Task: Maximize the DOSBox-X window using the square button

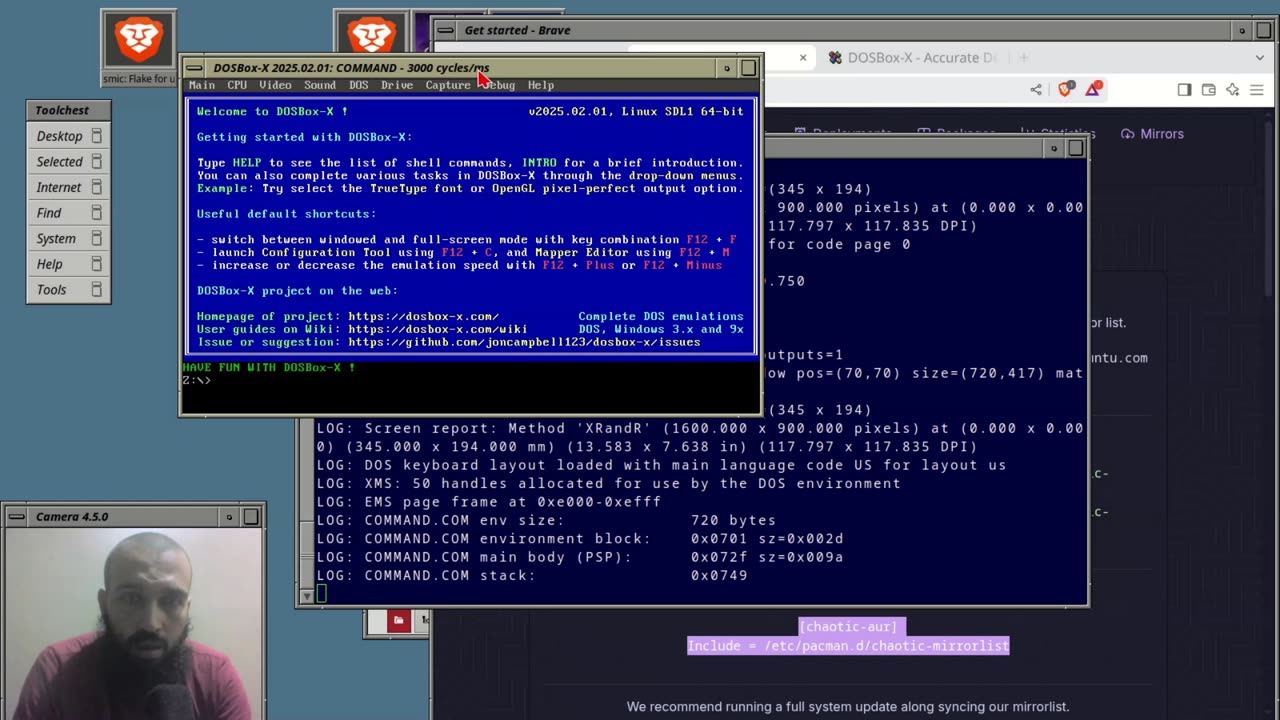Action: coord(748,68)
